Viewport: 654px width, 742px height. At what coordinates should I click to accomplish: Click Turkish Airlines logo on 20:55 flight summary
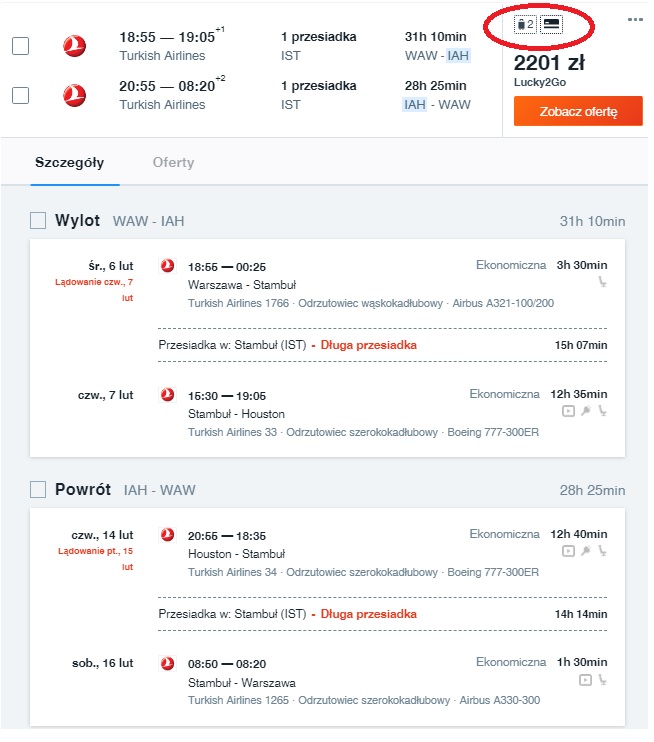(75, 95)
